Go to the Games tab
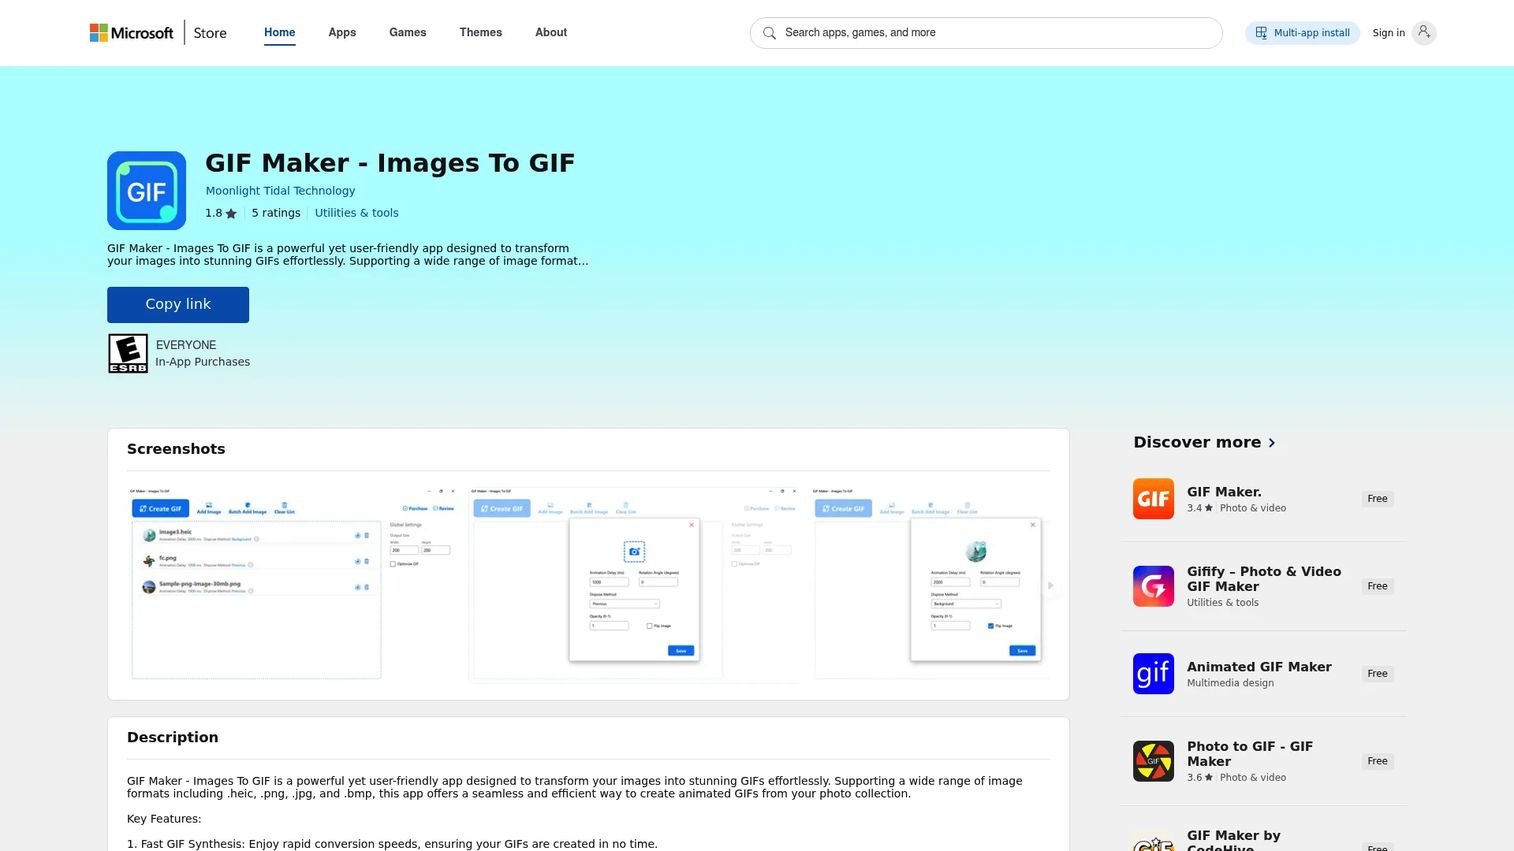The height and width of the screenshot is (851, 1514). click(x=408, y=33)
